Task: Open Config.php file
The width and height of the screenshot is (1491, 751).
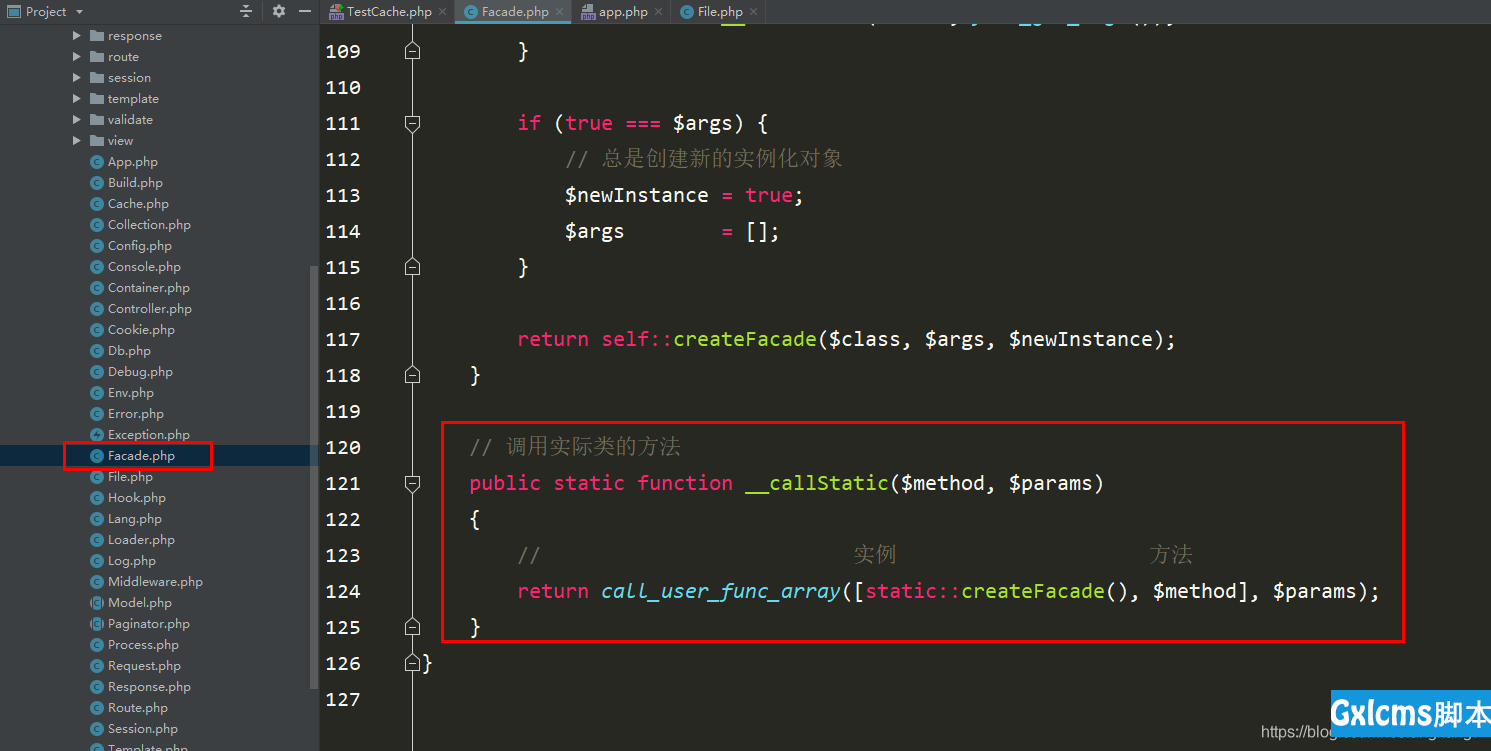Action: pos(140,246)
